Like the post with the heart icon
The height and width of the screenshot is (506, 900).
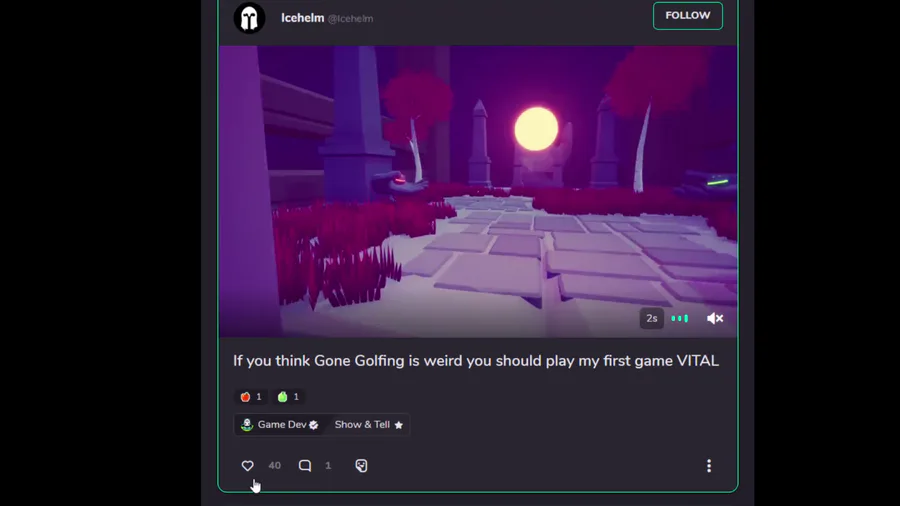[x=247, y=465]
